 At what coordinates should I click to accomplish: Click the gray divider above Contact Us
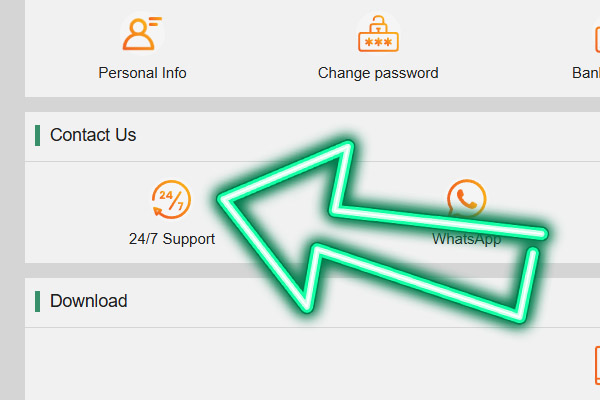click(312, 104)
